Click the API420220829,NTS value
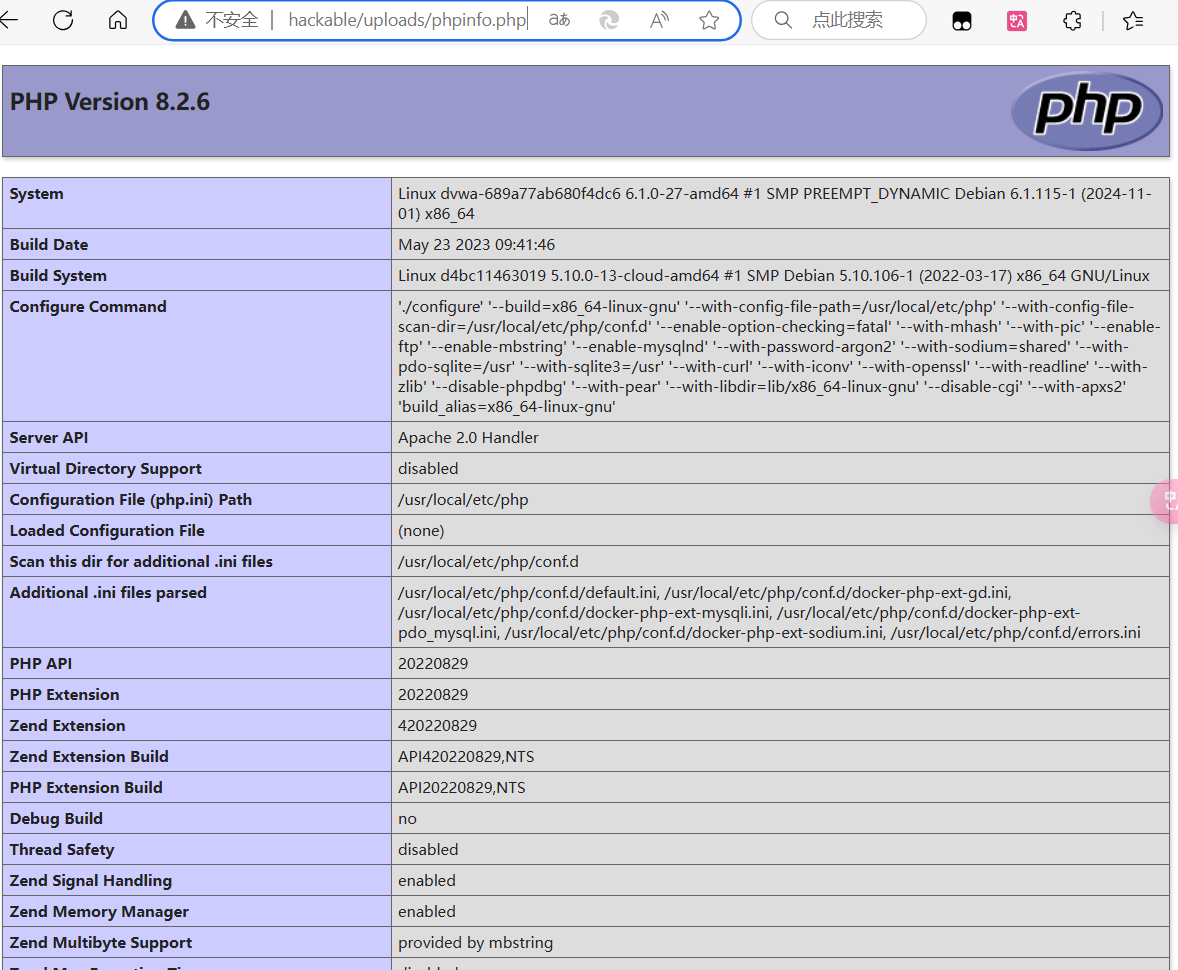Viewport: 1178px width, 970px height. (x=466, y=757)
